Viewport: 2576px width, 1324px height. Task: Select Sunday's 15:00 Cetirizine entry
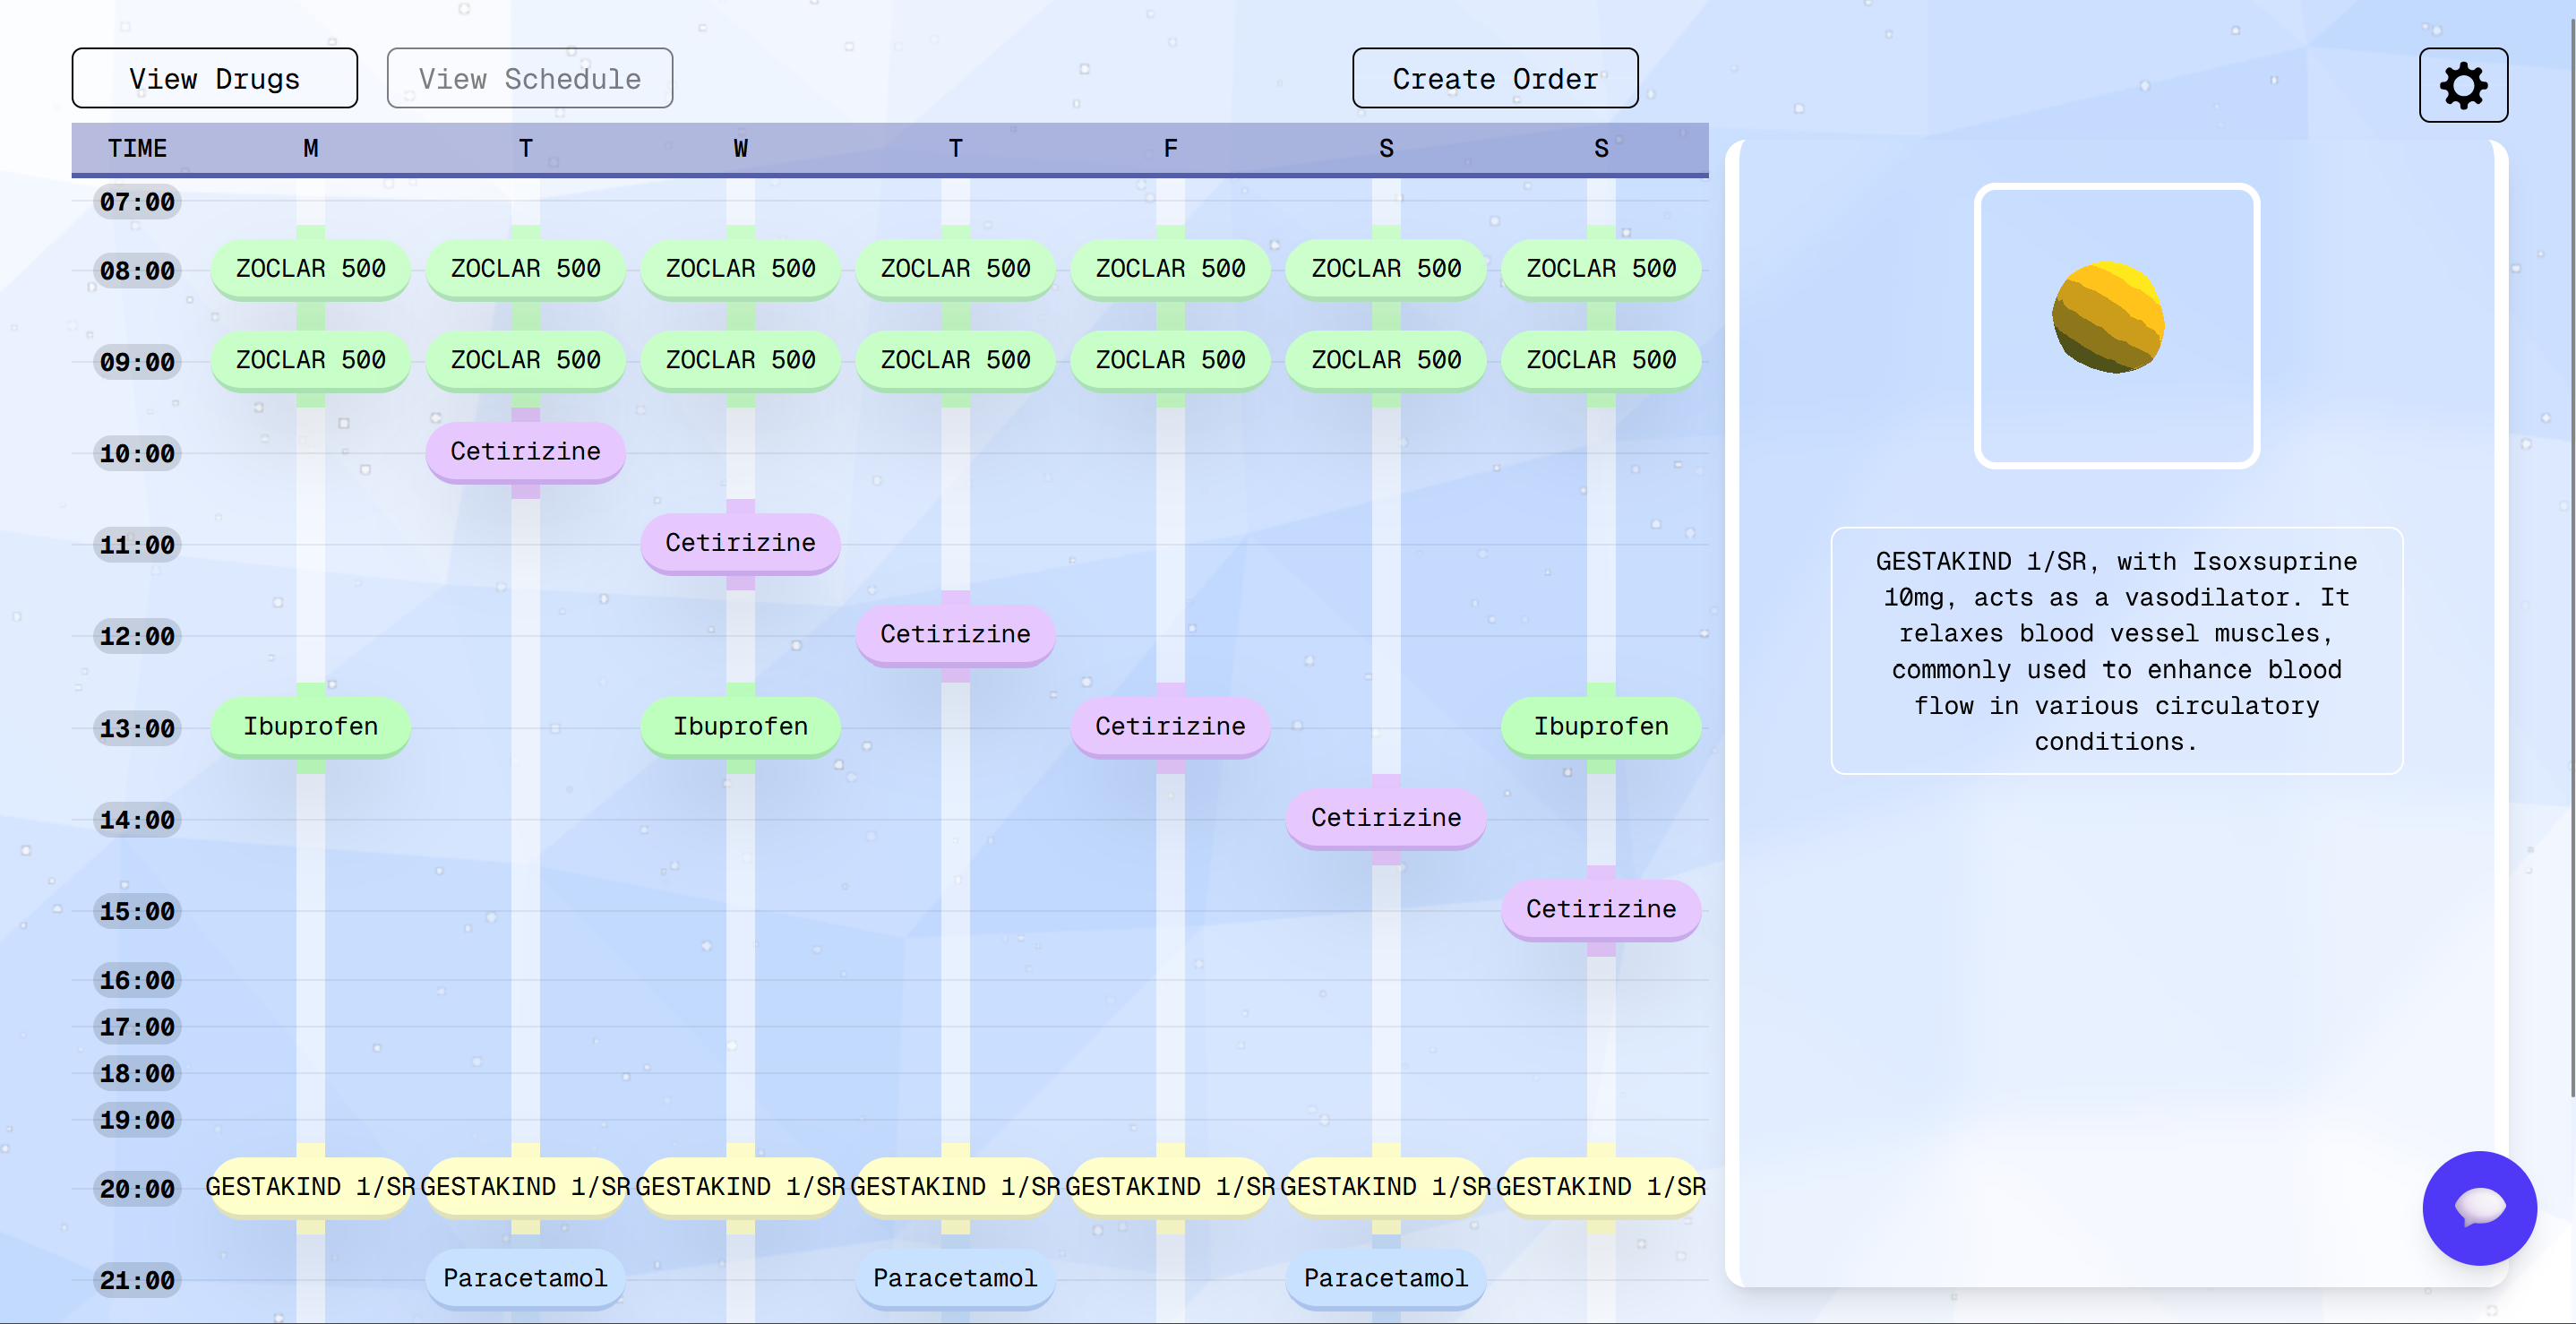(x=1600, y=908)
